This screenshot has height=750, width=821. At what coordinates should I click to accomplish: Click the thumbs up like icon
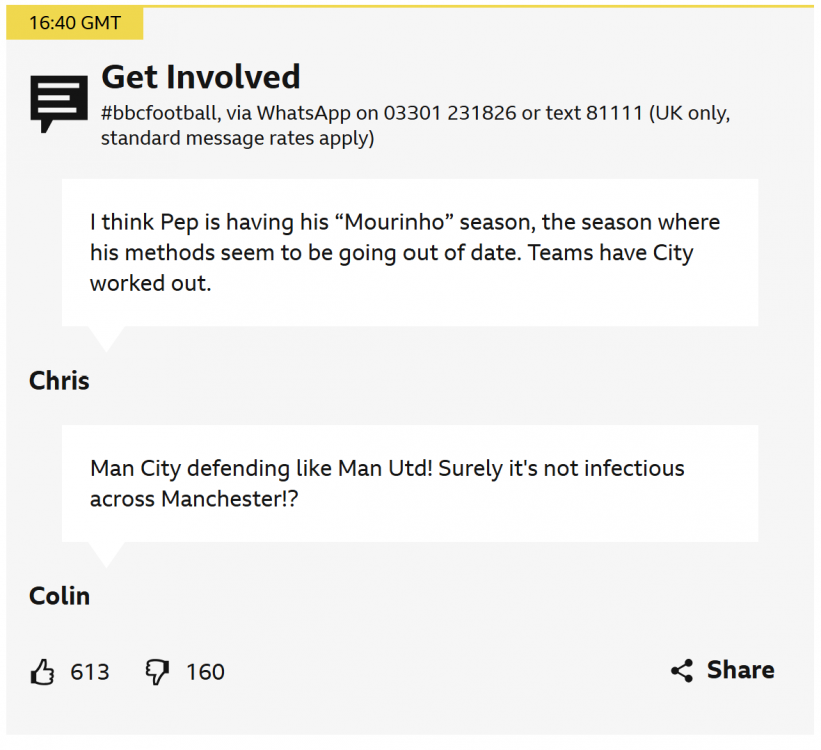pyautogui.click(x=42, y=672)
